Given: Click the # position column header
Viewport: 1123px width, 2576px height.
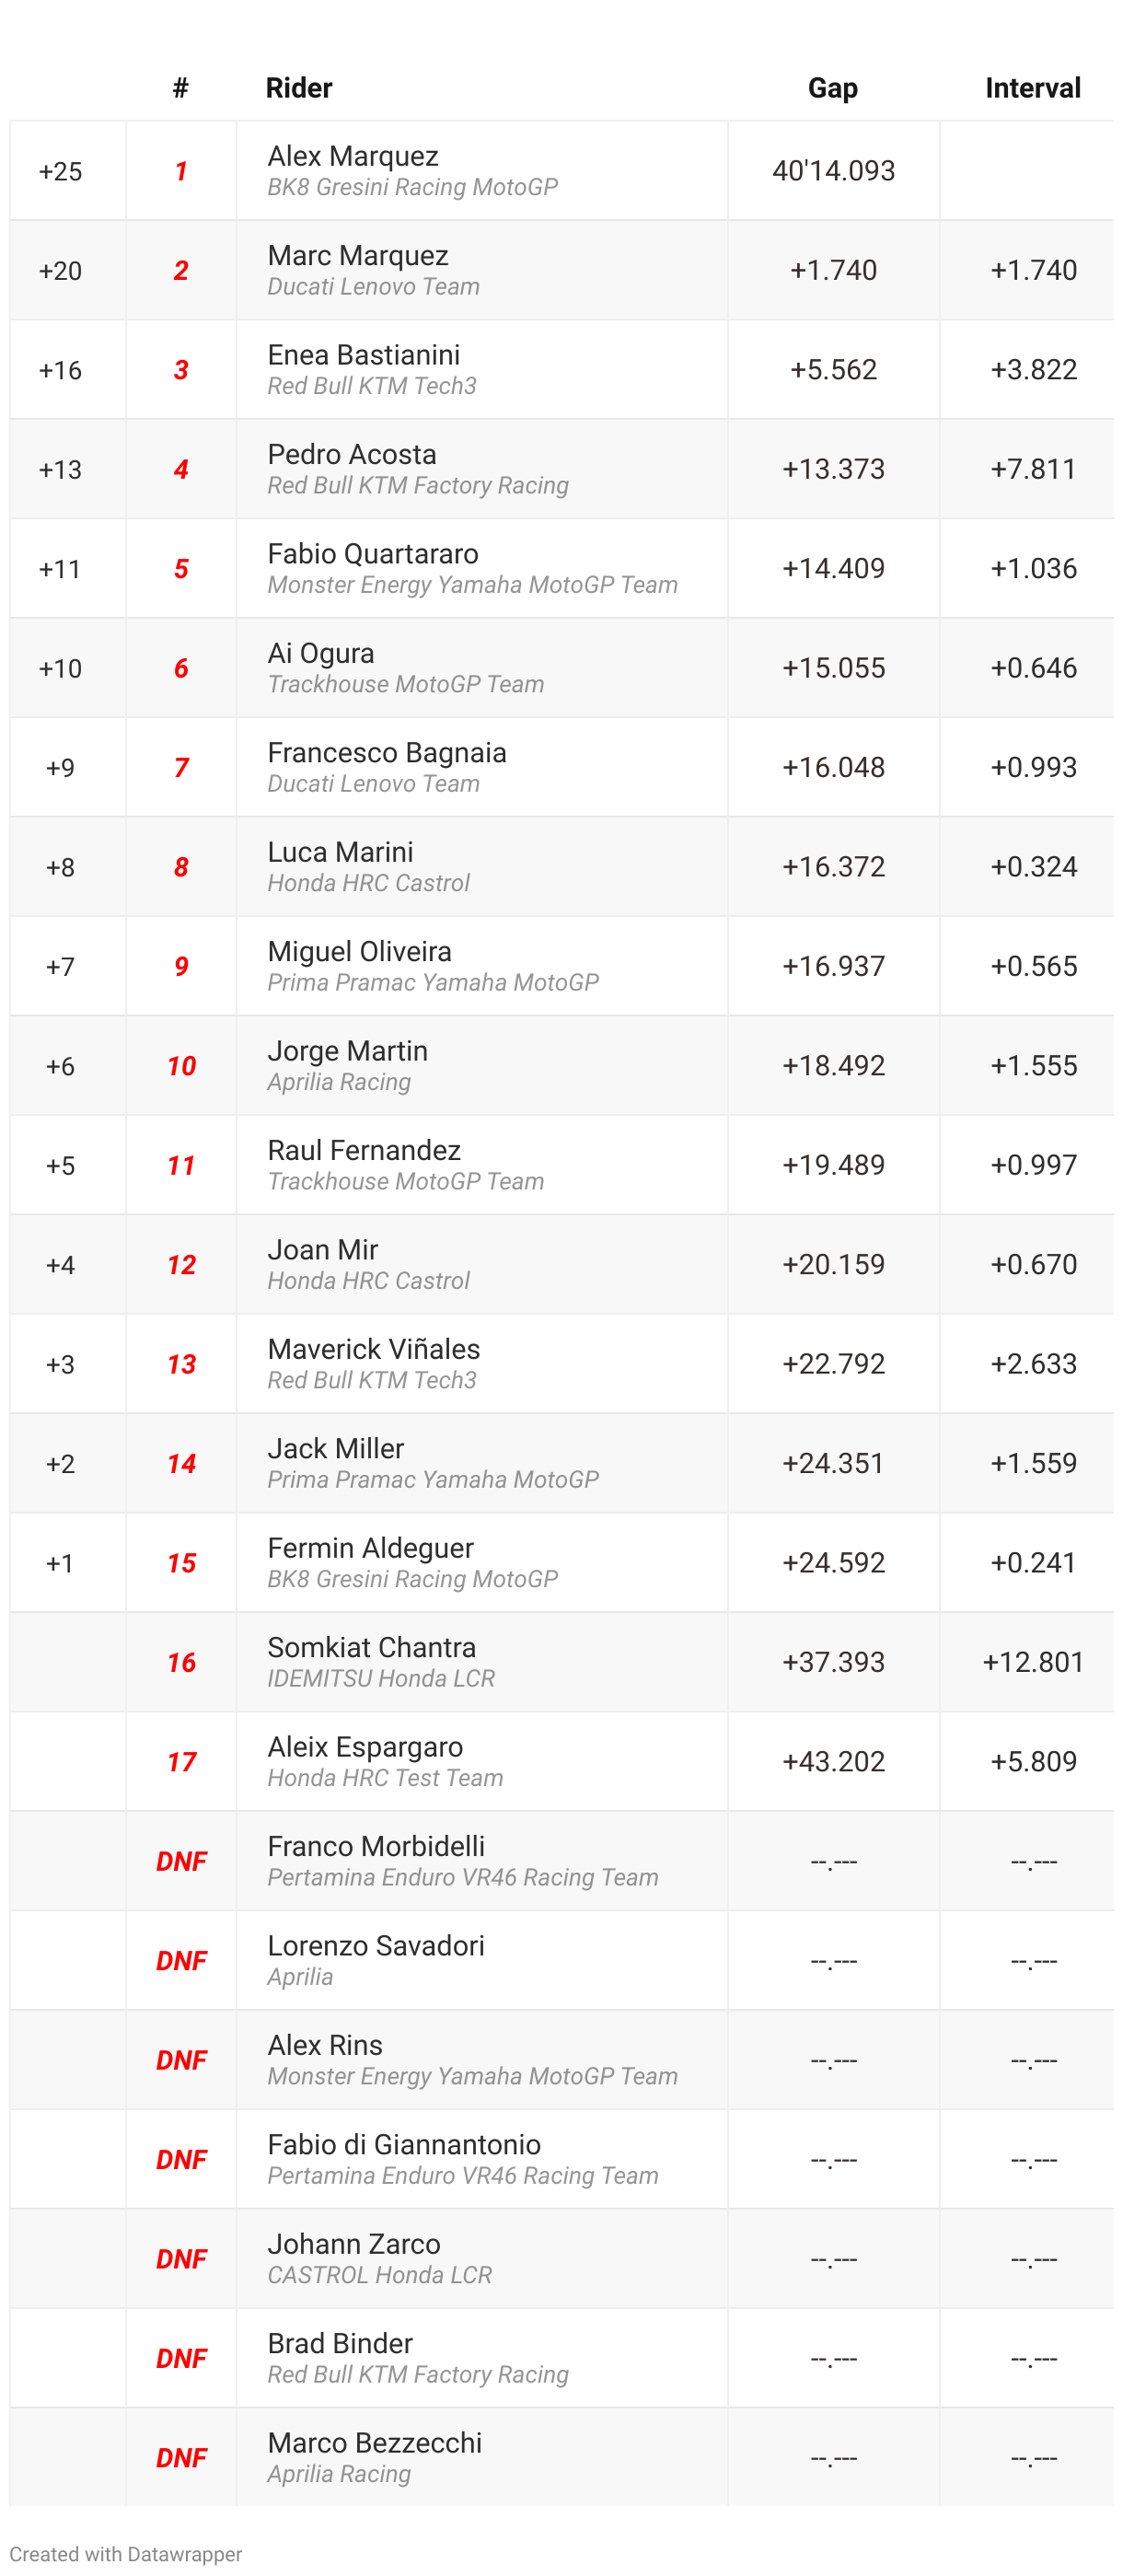Looking at the screenshot, I should point(181,88).
